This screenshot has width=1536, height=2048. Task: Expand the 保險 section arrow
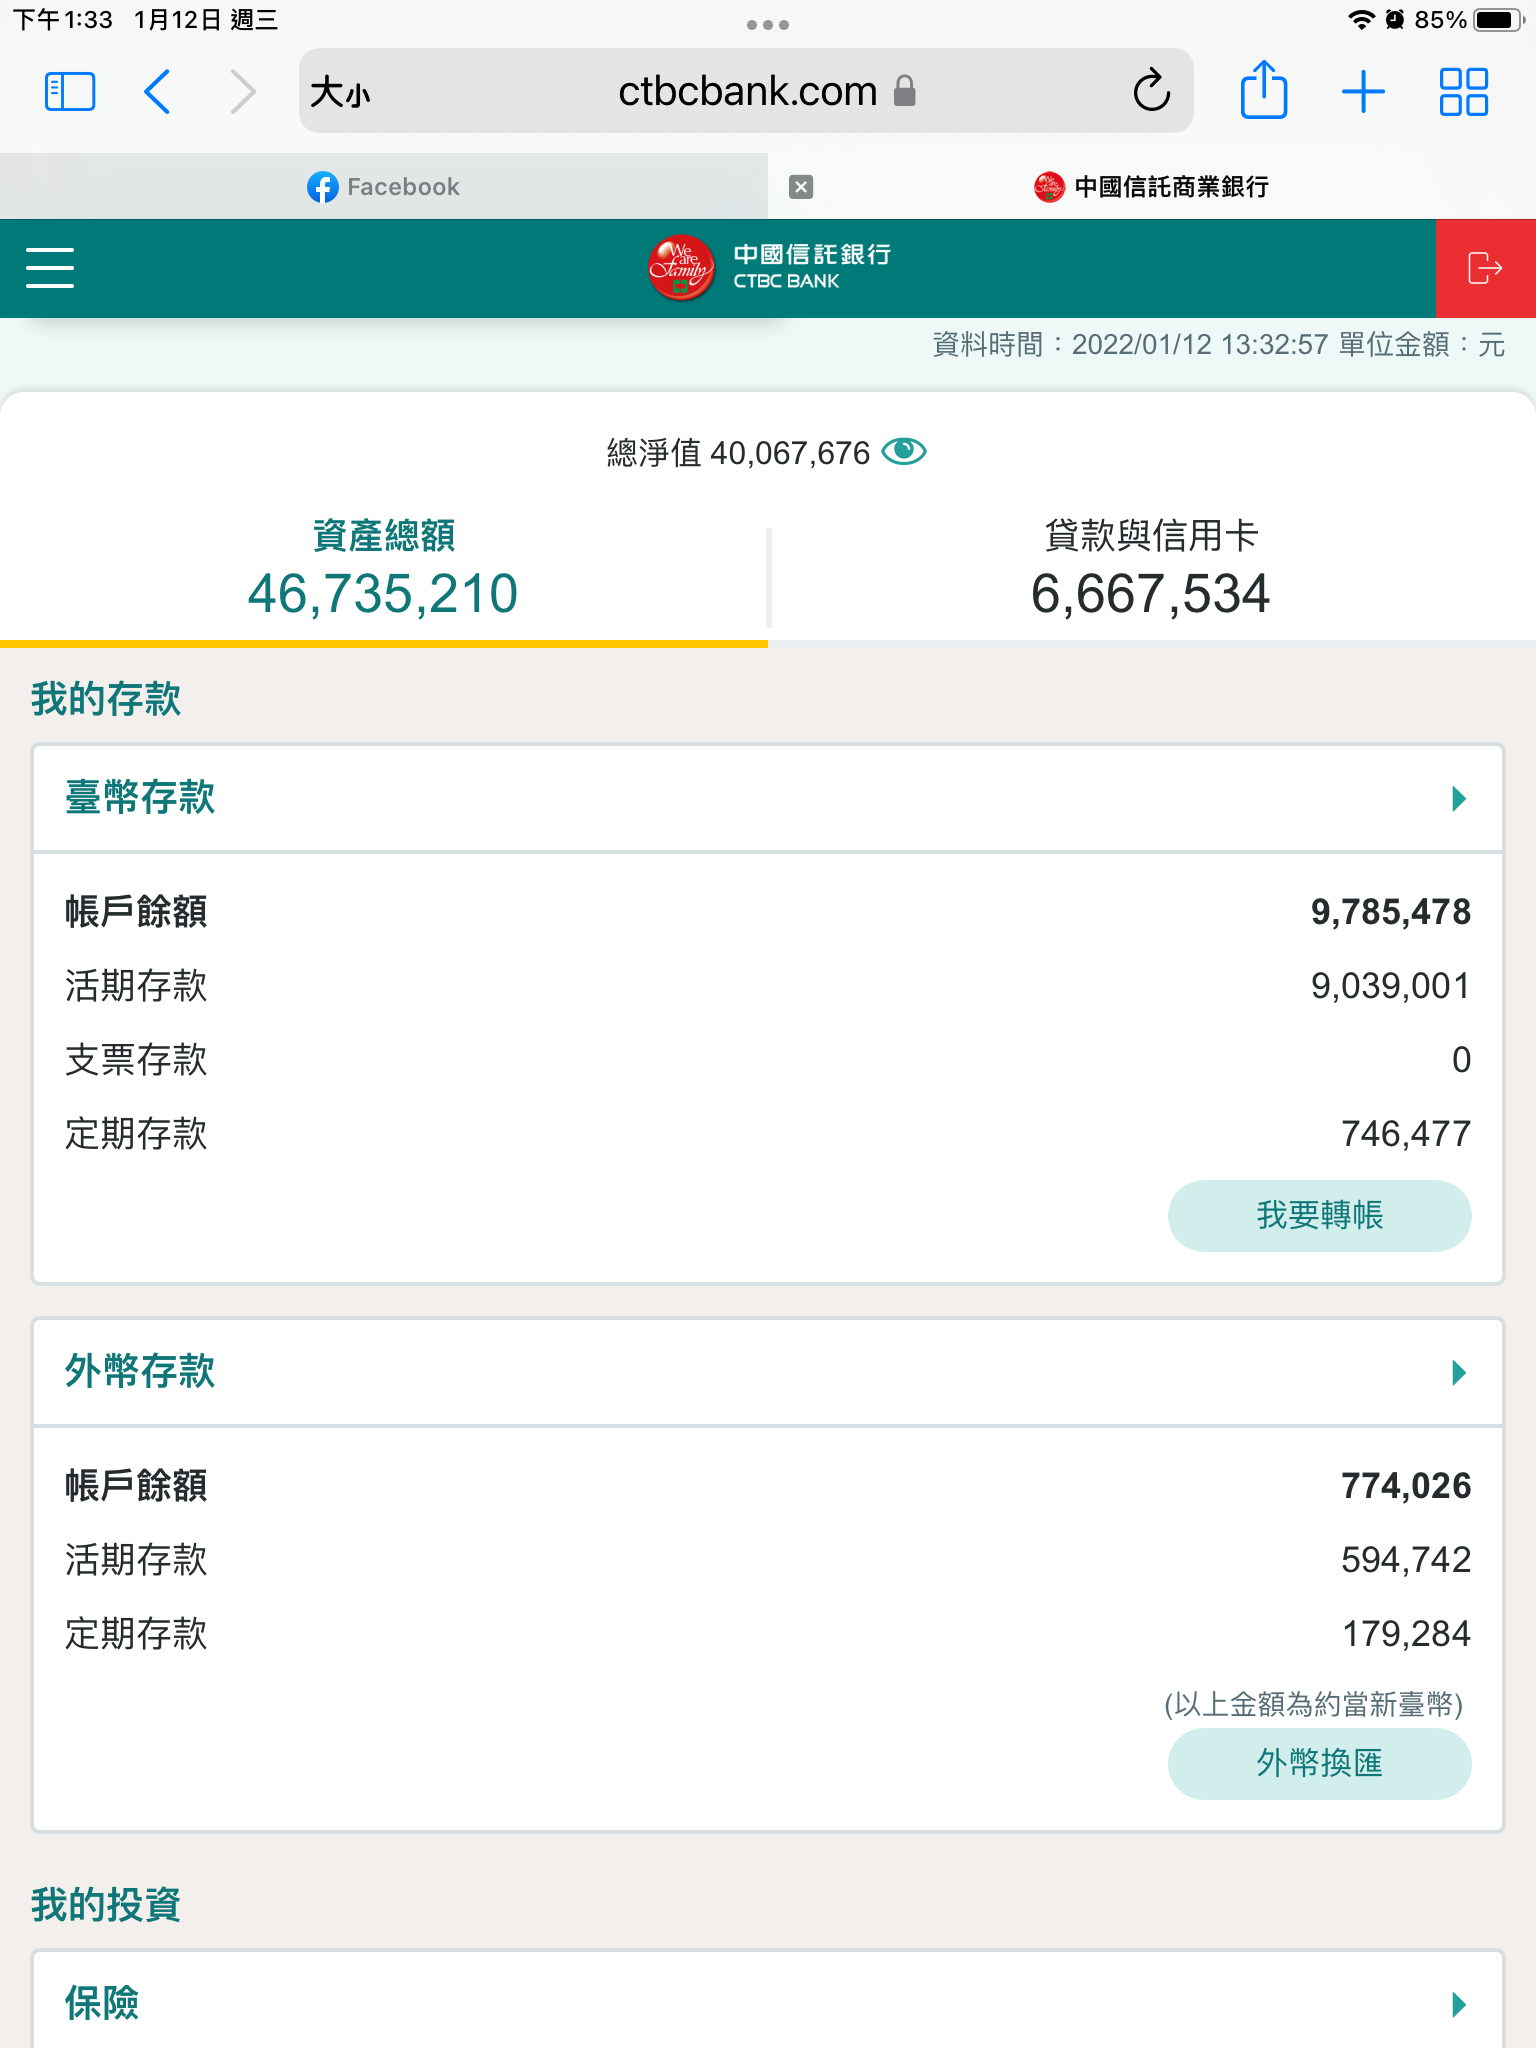pos(1458,2004)
